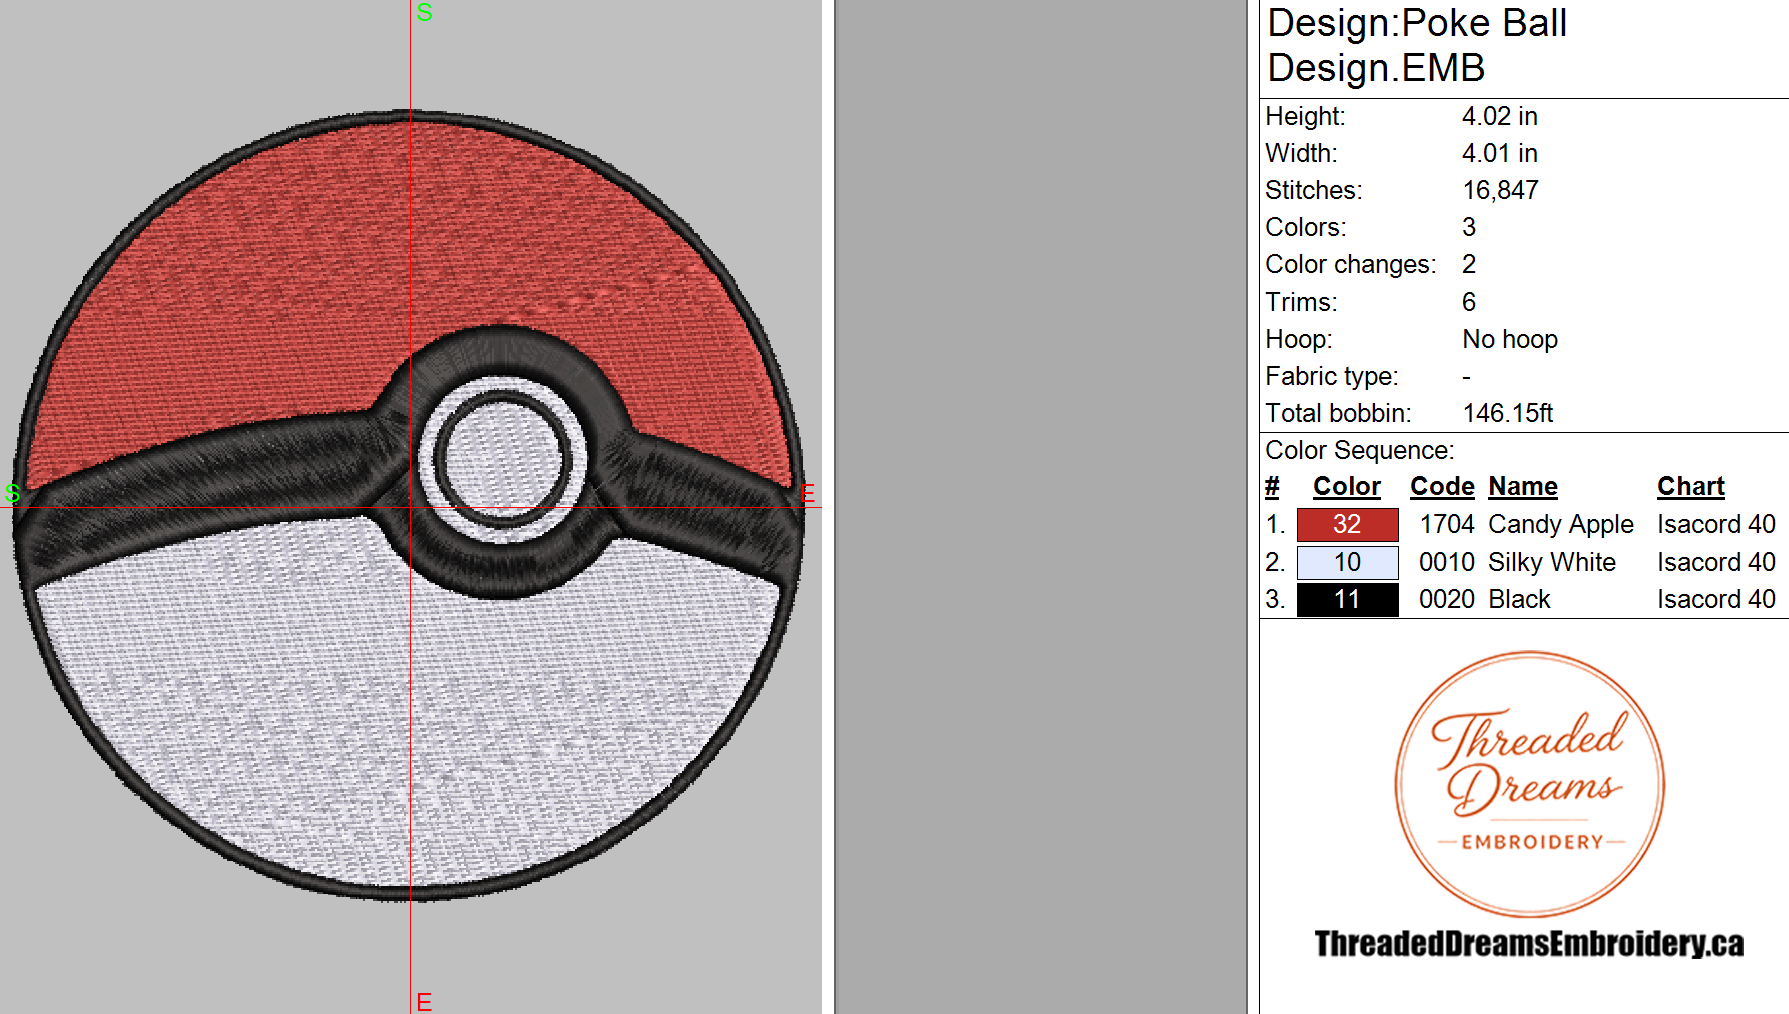Click the Color column header
1789x1014 pixels.
(1346, 487)
